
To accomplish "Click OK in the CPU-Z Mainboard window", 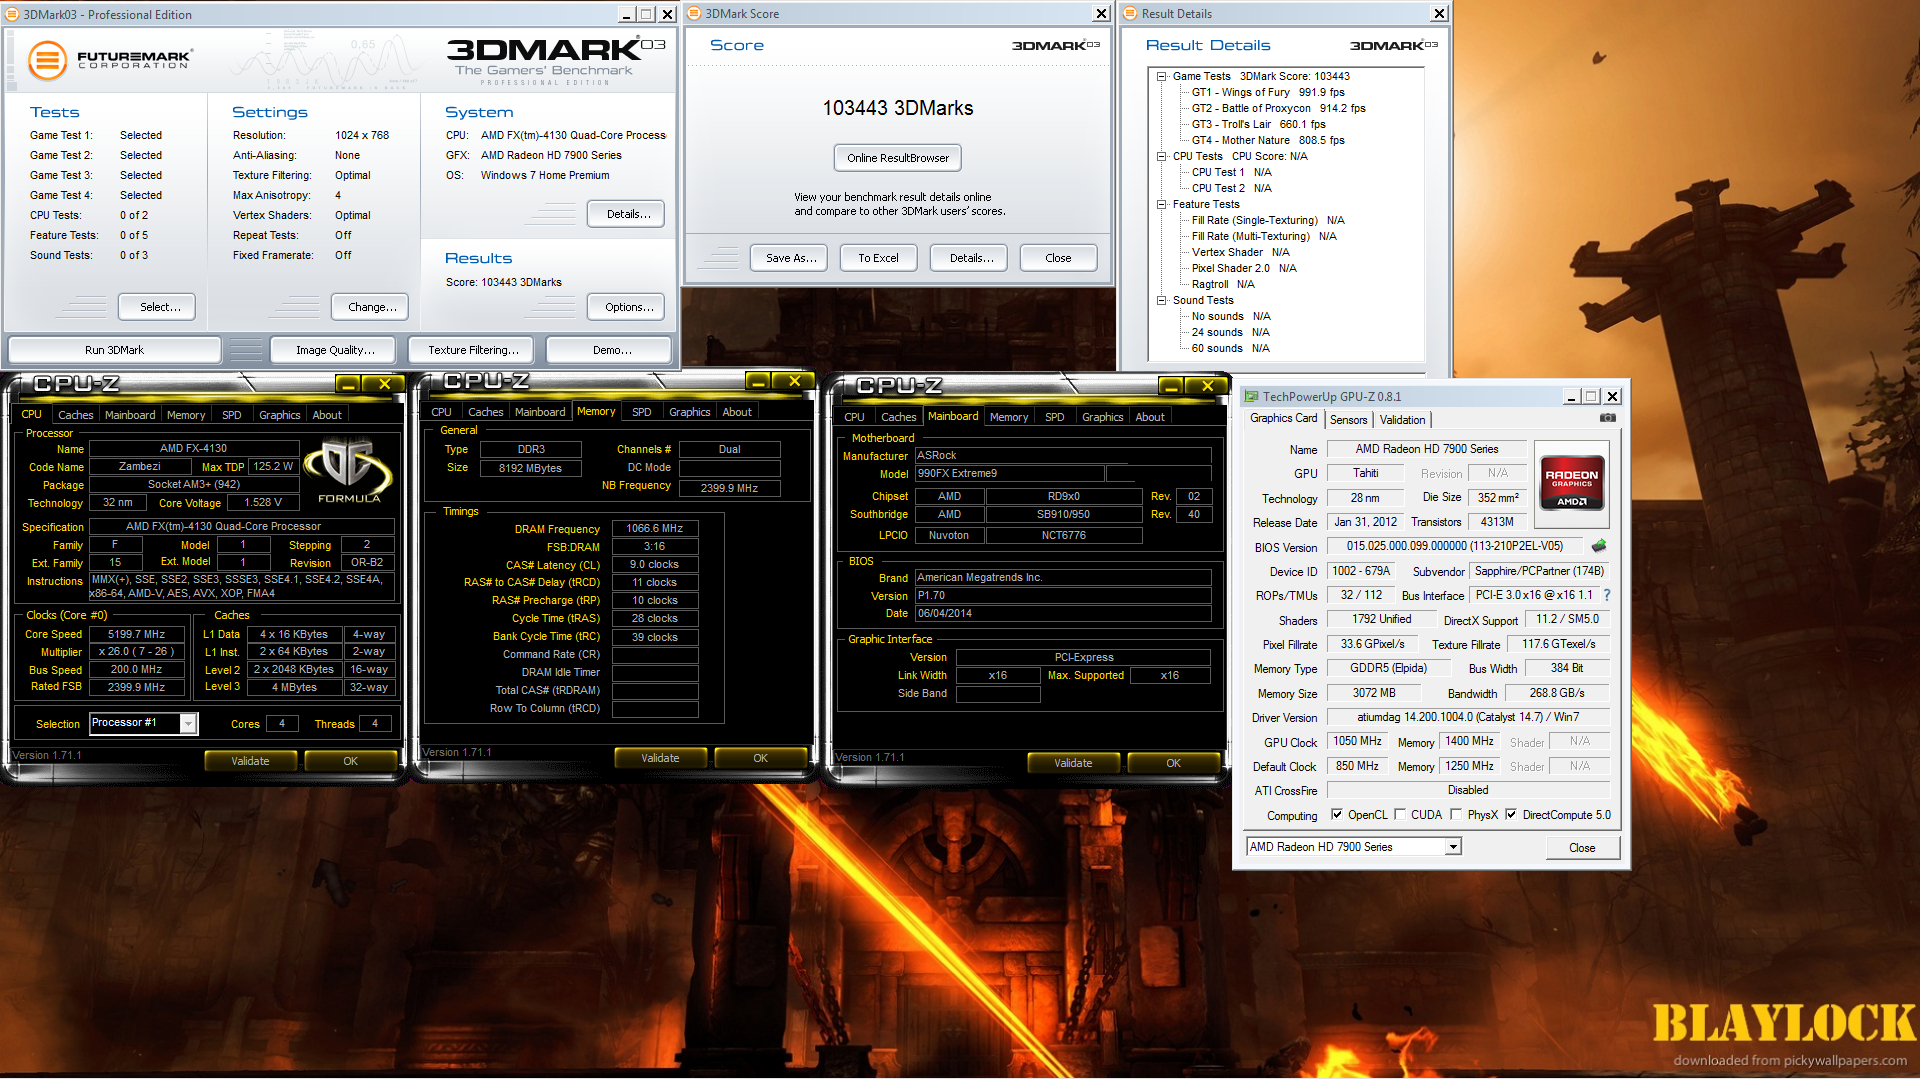I will [x=1173, y=763].
